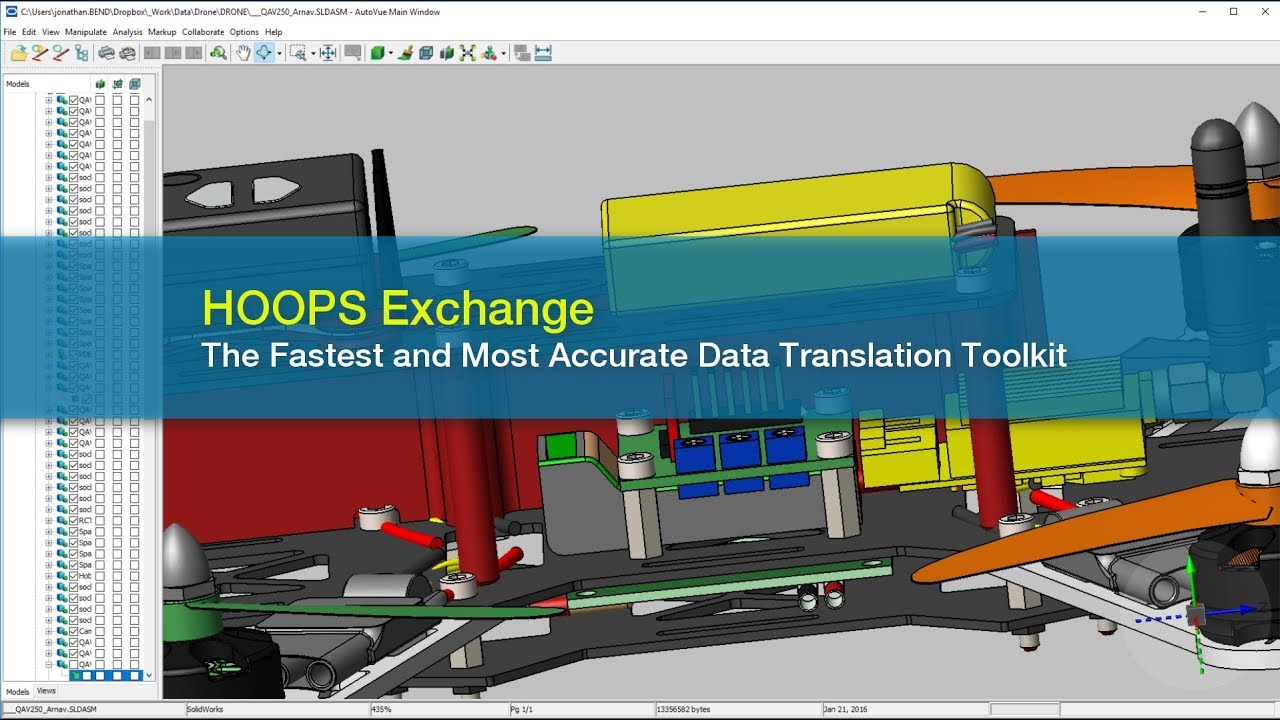This screenshot has width=1280, height=720.
Task: Click the wireframe cube toolbar icon
Action: pos(425,53)
